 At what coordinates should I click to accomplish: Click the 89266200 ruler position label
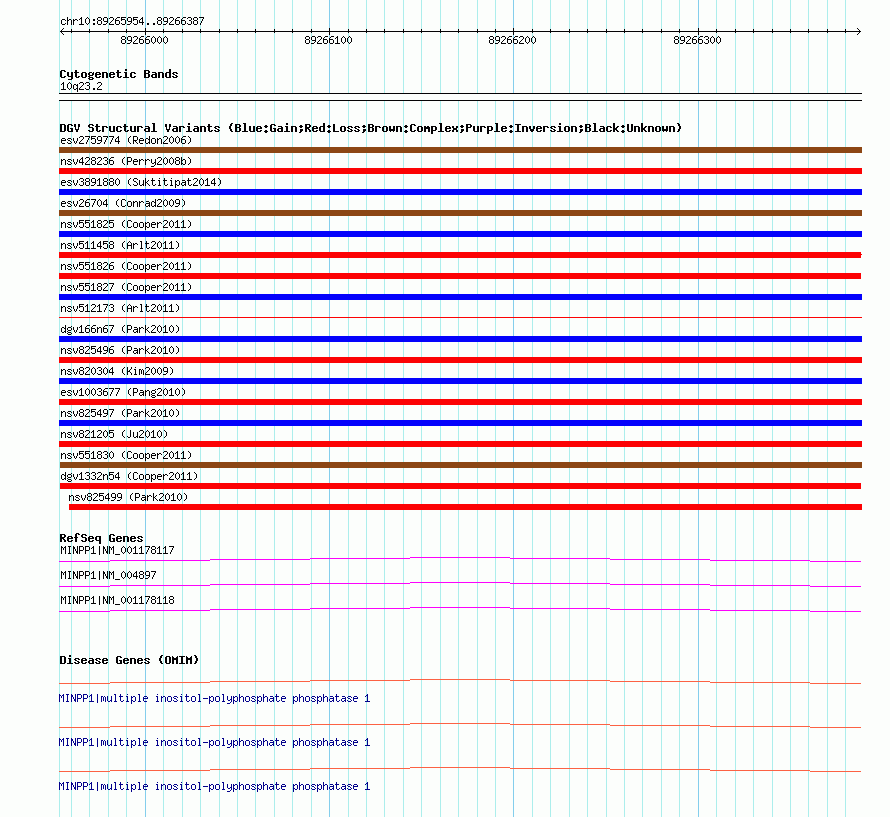tap(512, 40)
